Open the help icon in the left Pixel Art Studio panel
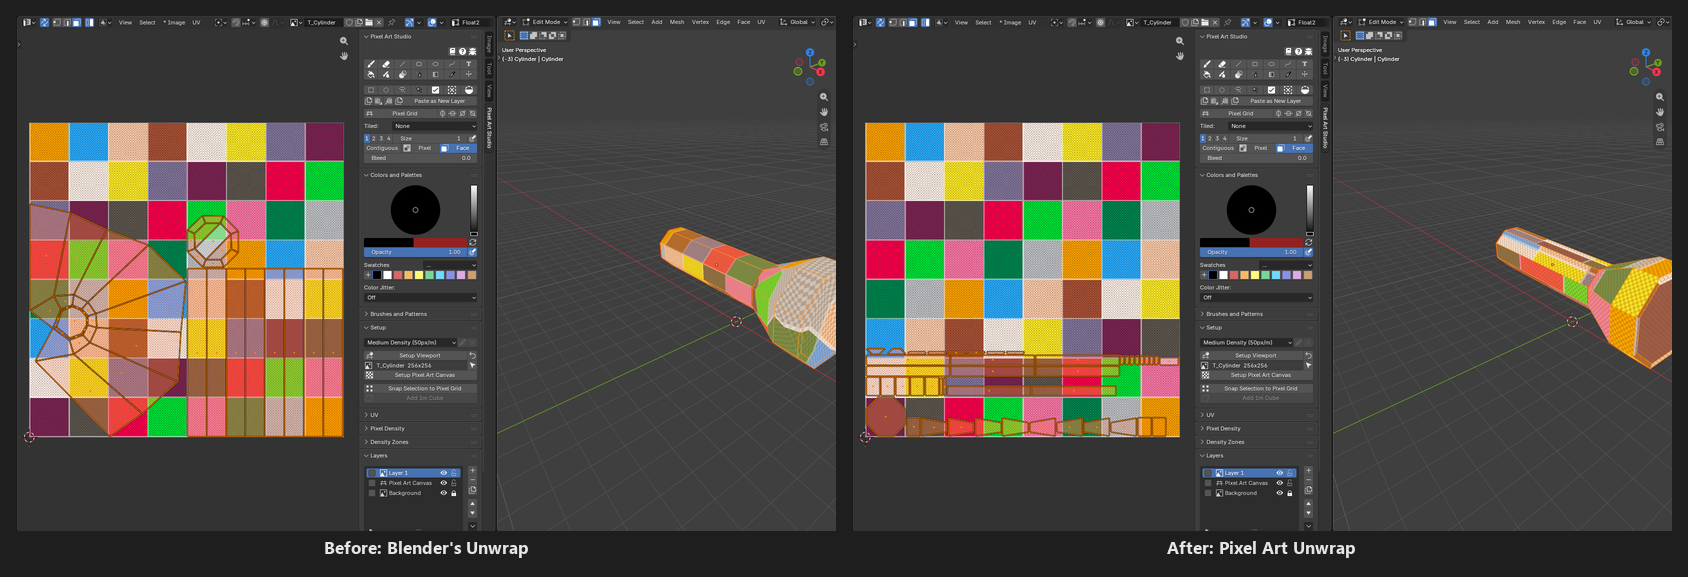The height and width of the screenshot is (577, 1688). coord(462,51)
